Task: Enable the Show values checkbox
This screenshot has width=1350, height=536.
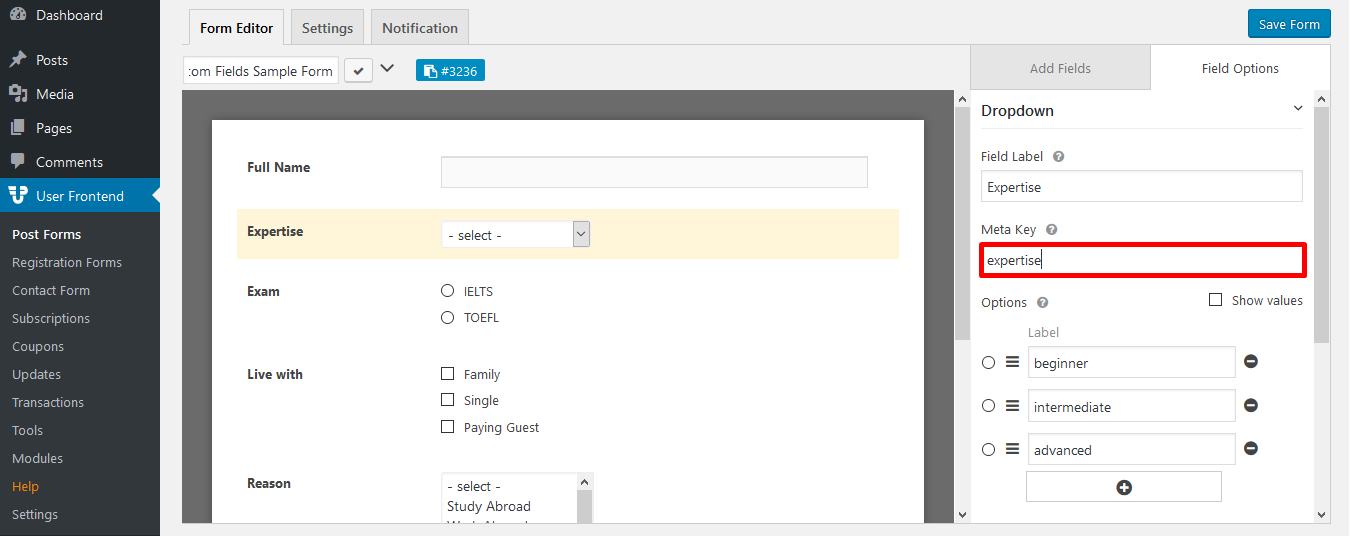Action: click(1216, 300)
